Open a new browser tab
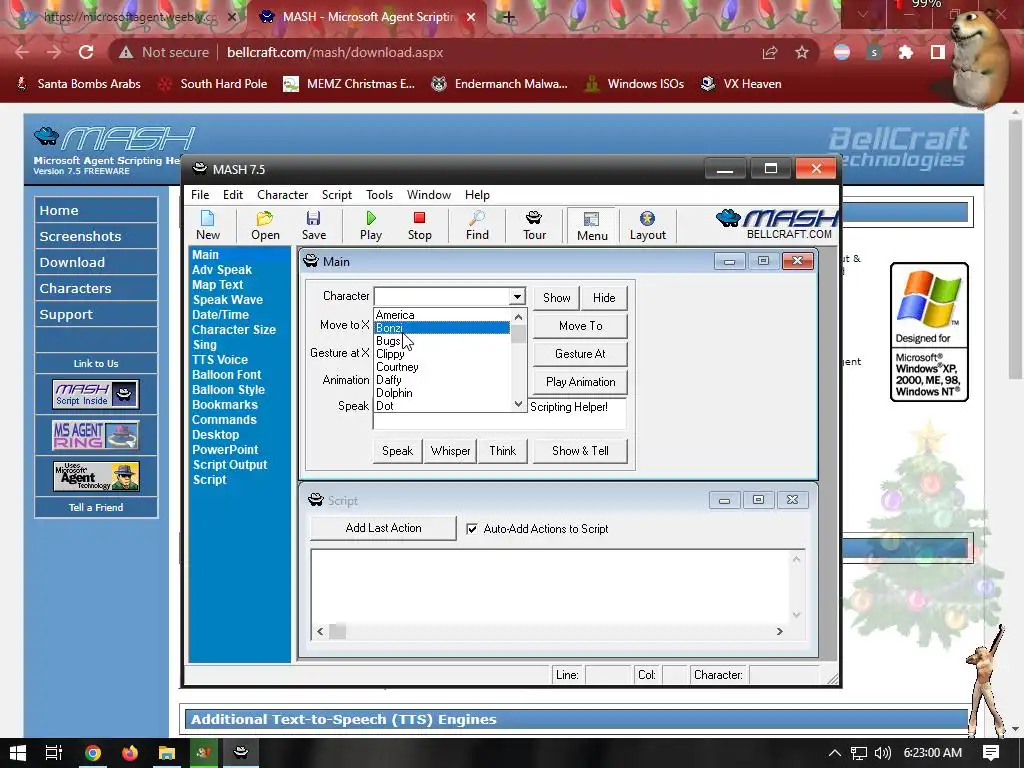This screenshot has width=1024, height=768. tap(508, 18)
